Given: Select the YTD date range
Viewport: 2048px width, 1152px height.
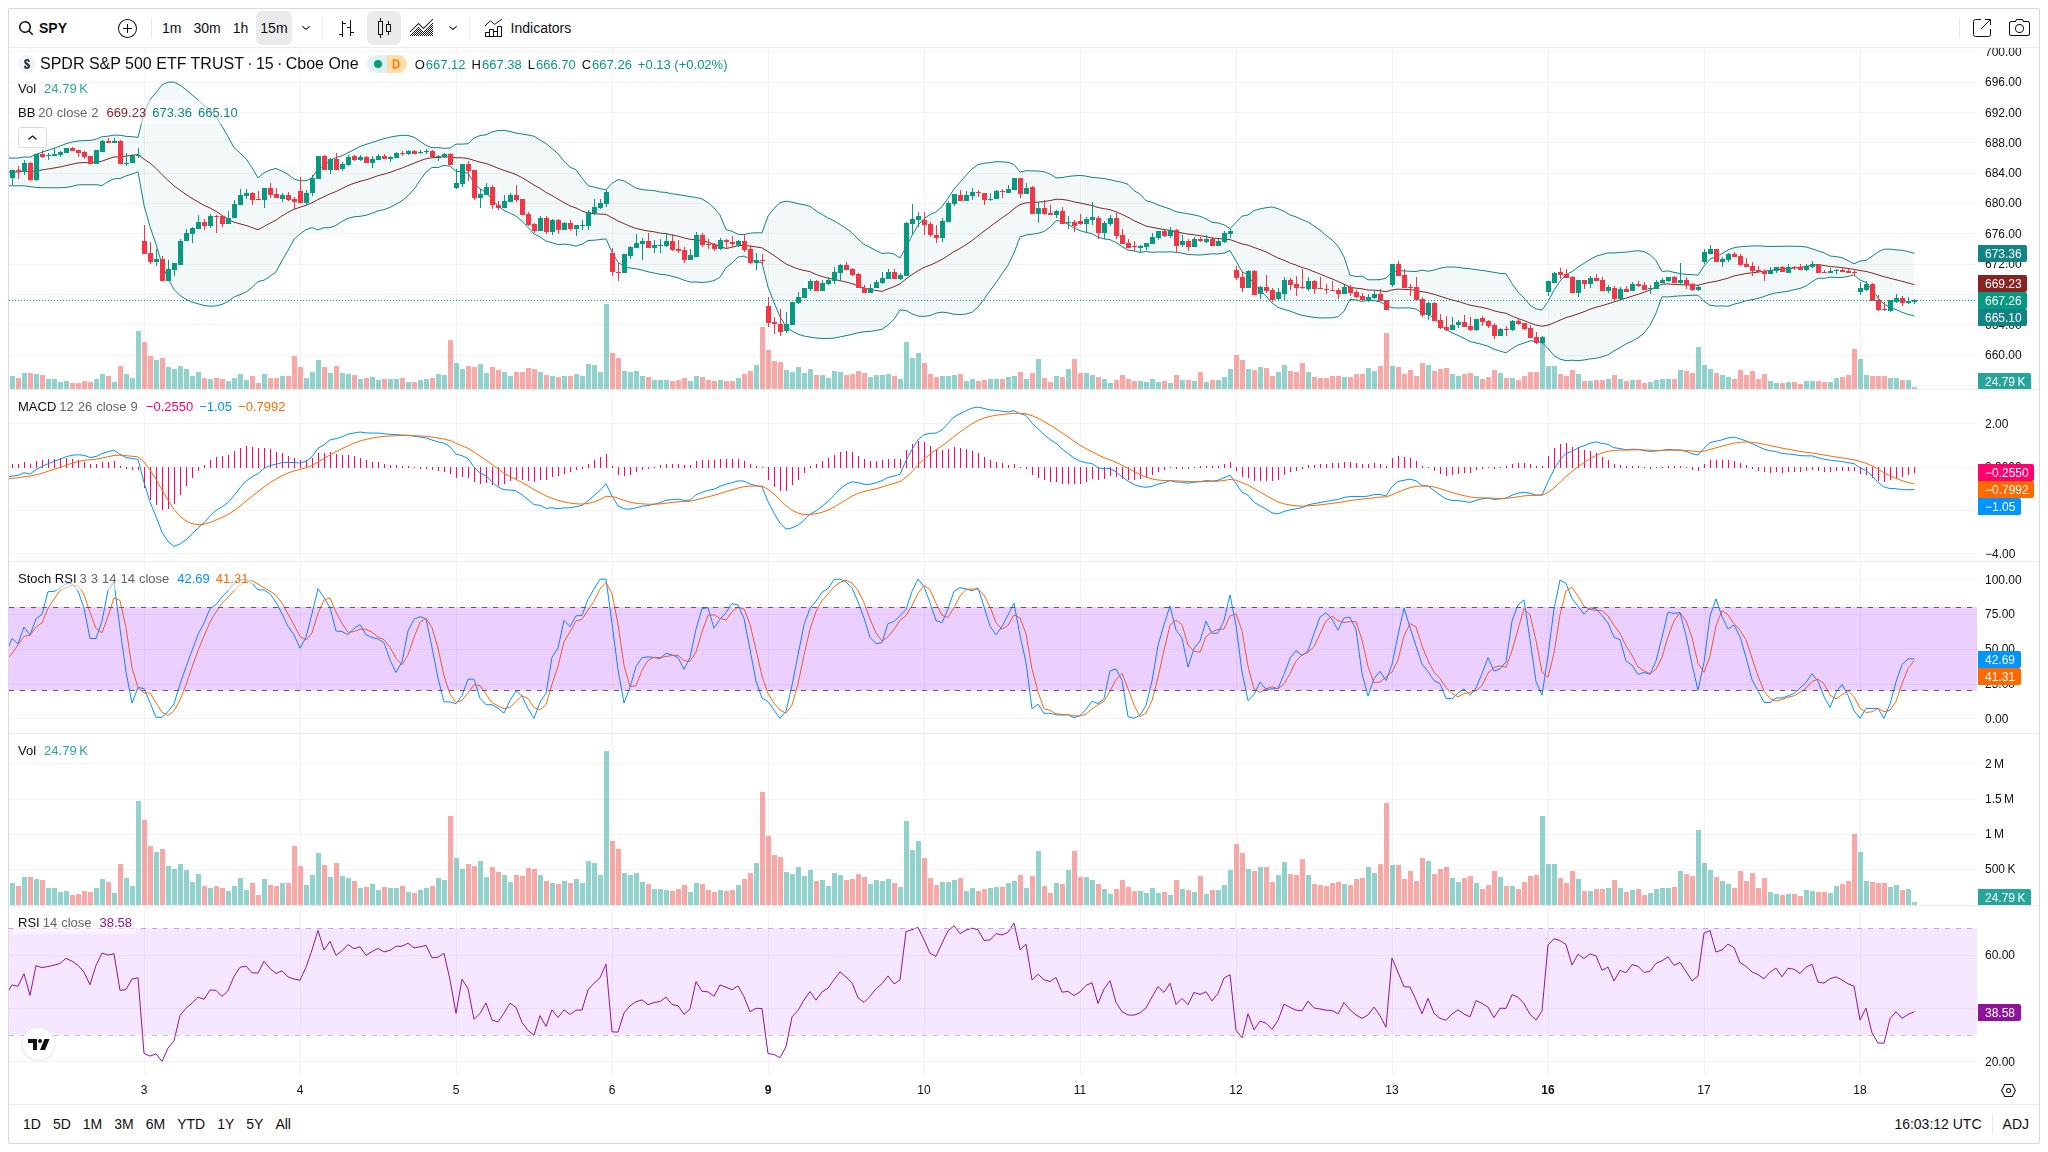Looking at the screenshot, I should point(190,1124).
